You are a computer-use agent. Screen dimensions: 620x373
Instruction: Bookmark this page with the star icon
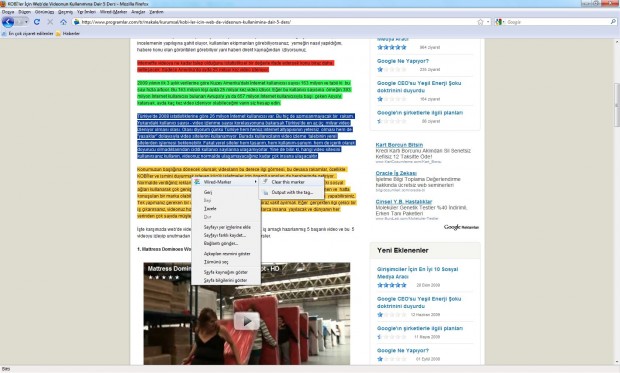[480, 22]
